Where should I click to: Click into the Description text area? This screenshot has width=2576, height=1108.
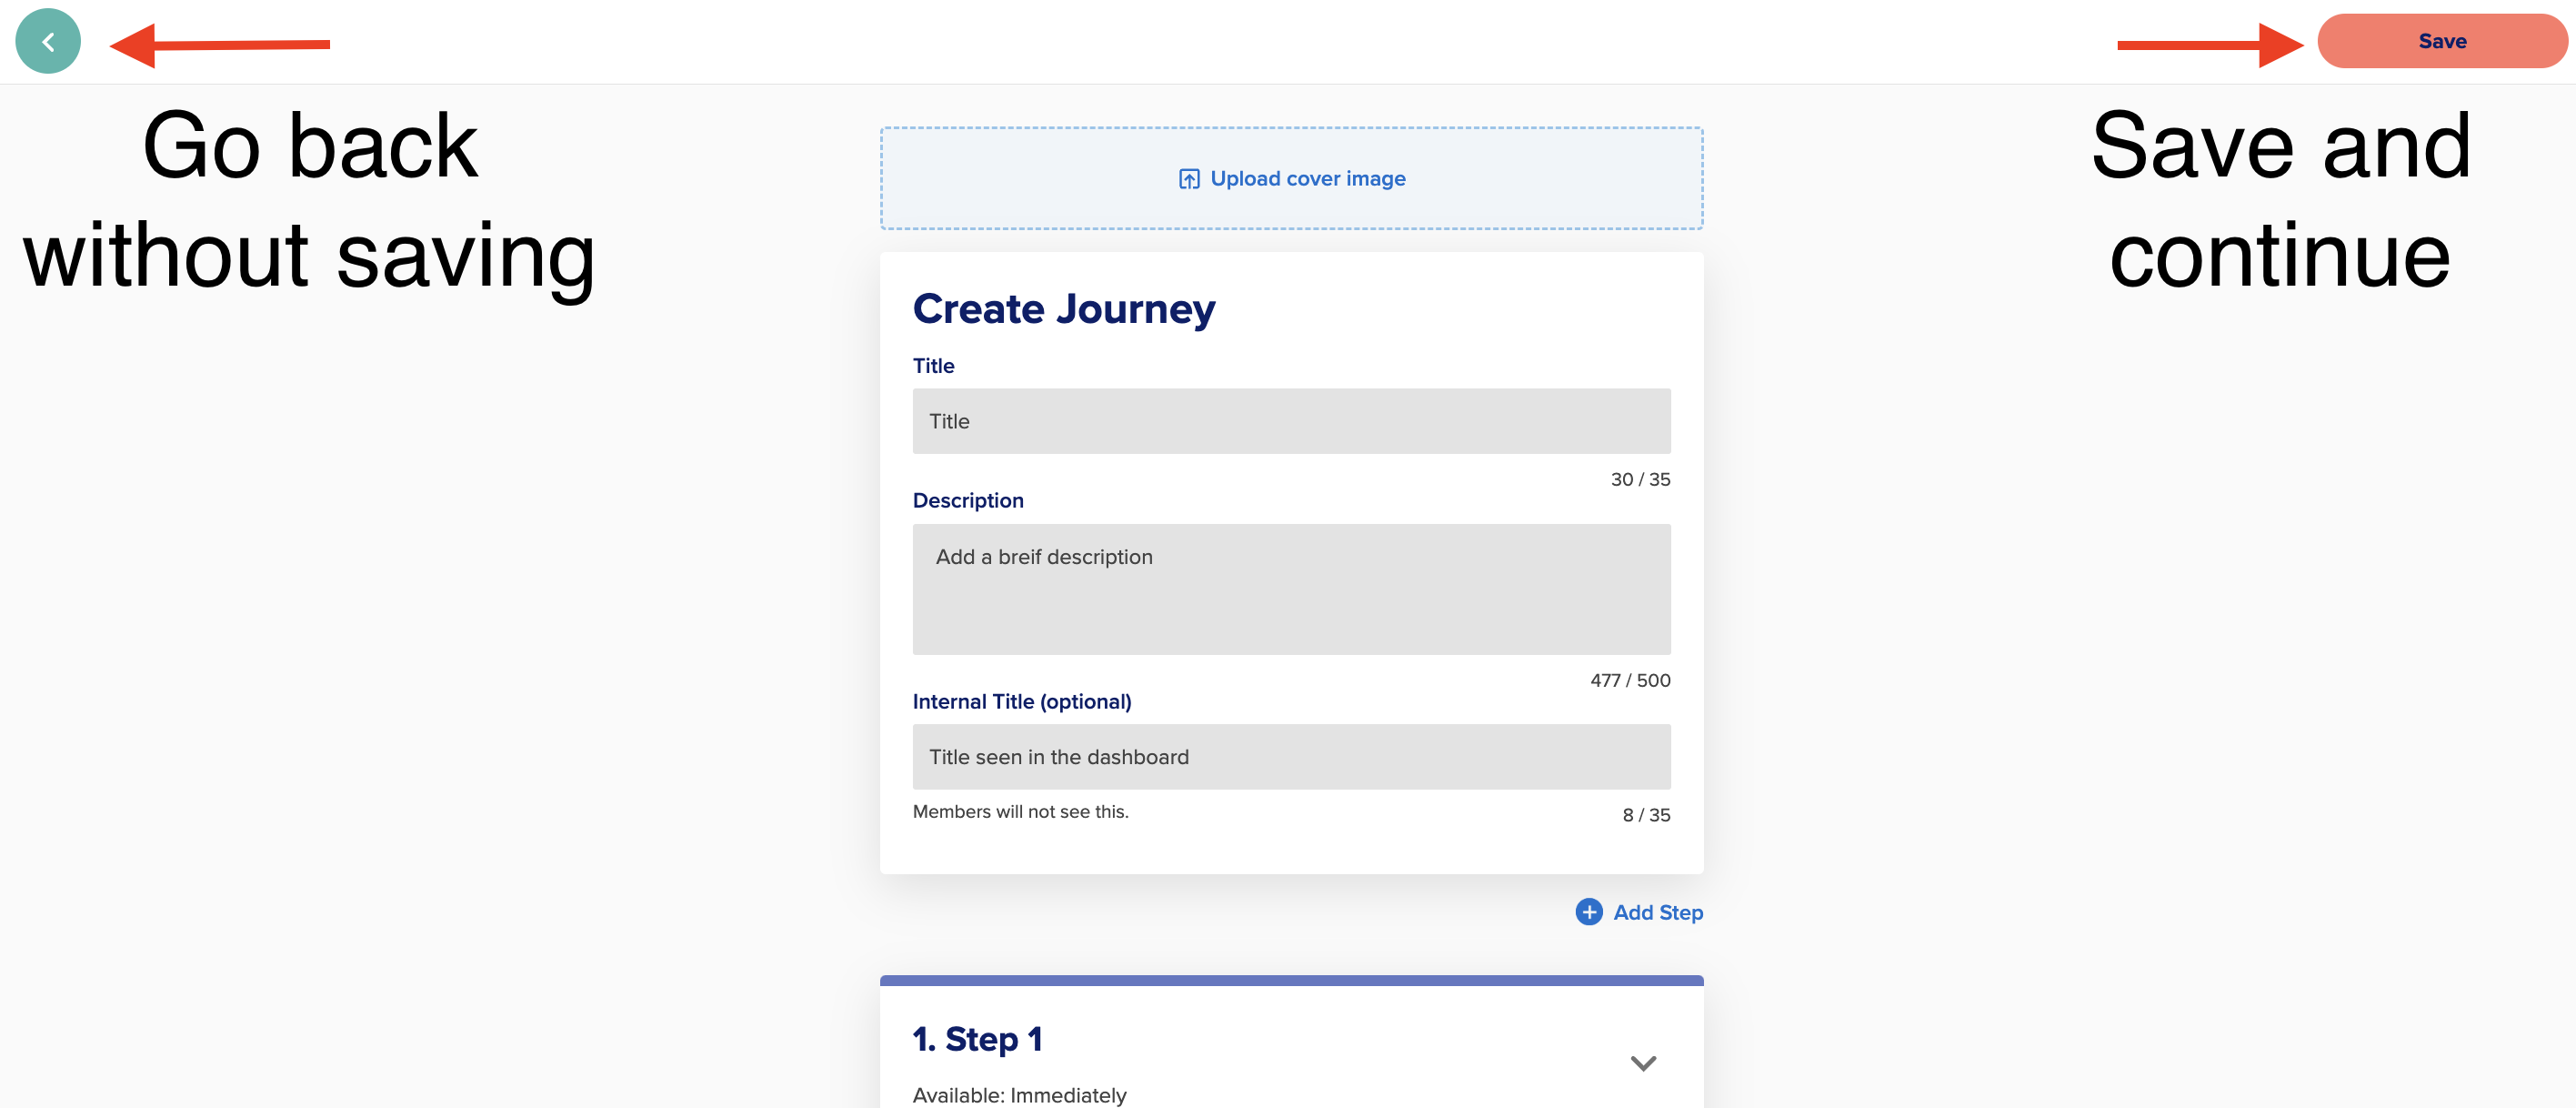tap(1291, 589)
